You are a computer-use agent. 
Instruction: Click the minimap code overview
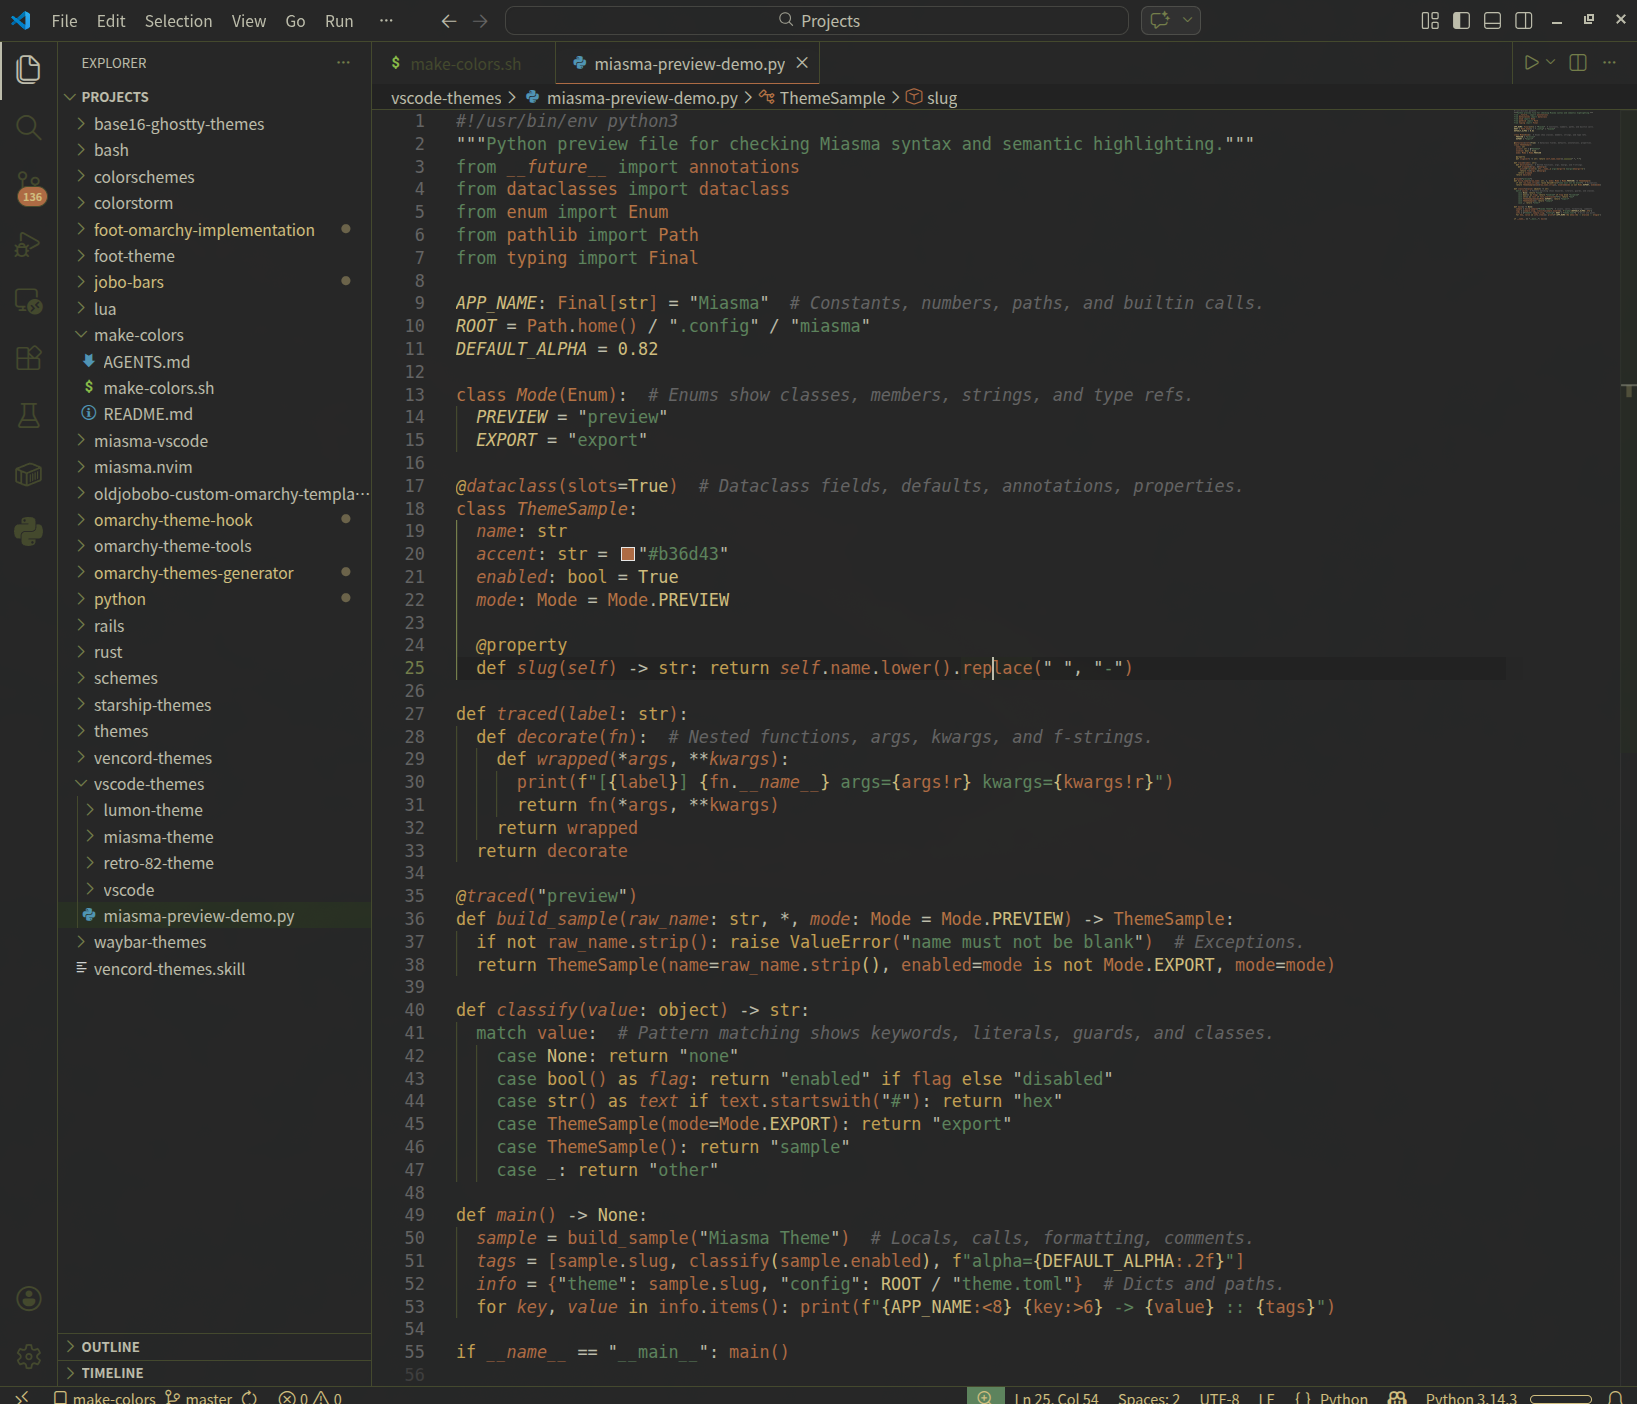click(1558, 165)
